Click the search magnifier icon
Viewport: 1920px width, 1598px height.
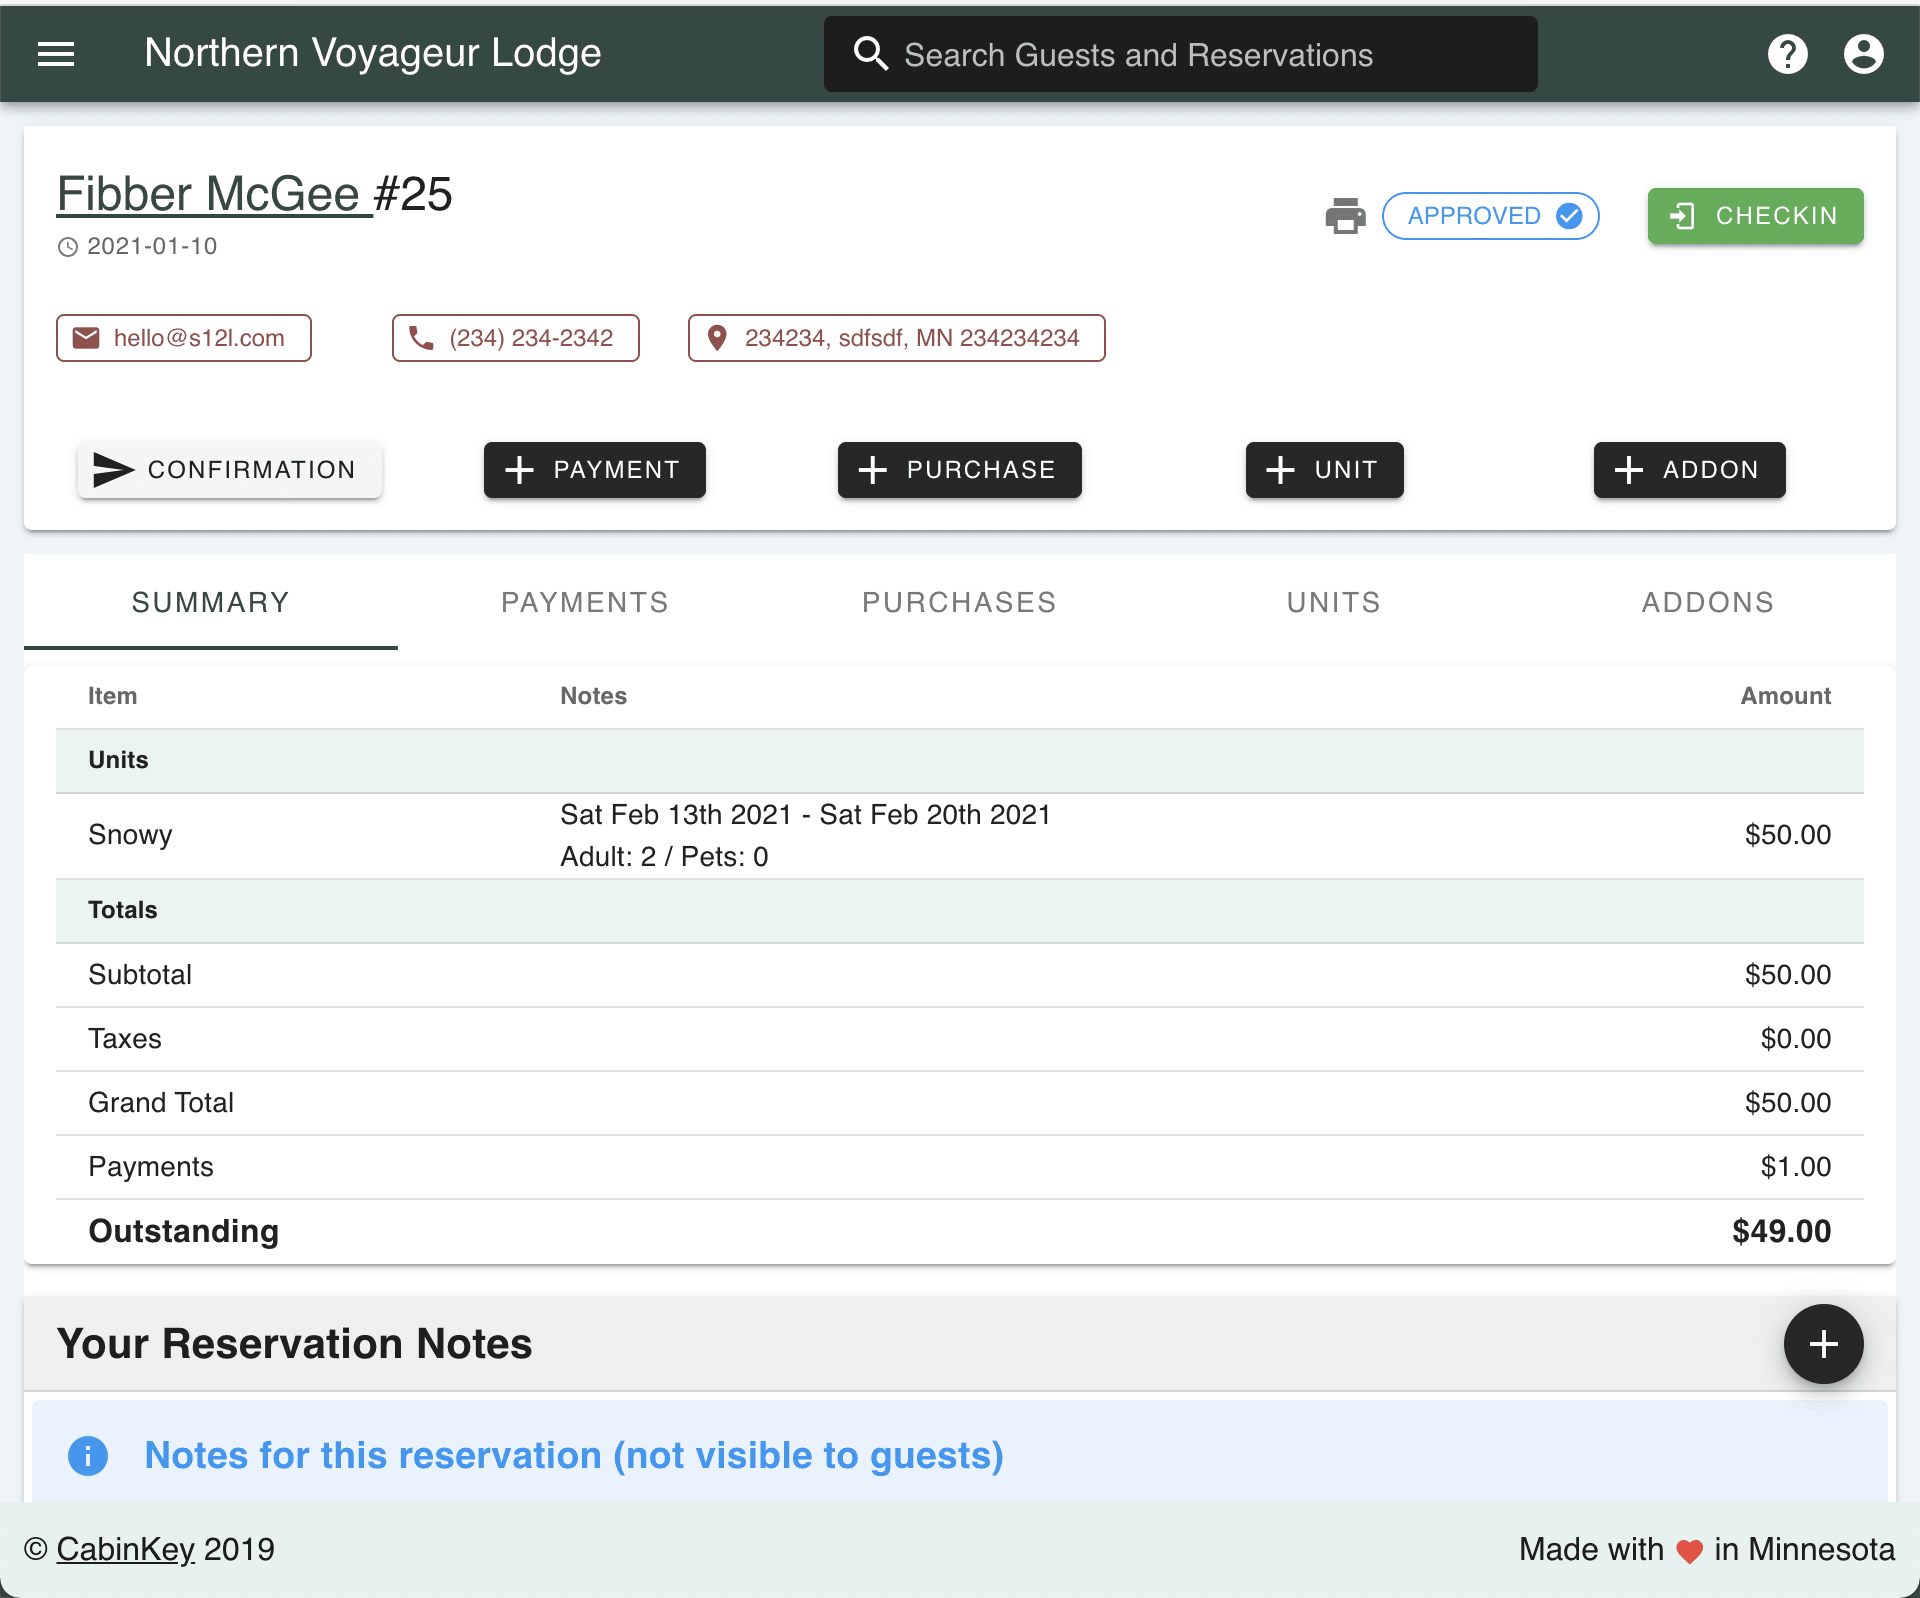pos(871,54)
